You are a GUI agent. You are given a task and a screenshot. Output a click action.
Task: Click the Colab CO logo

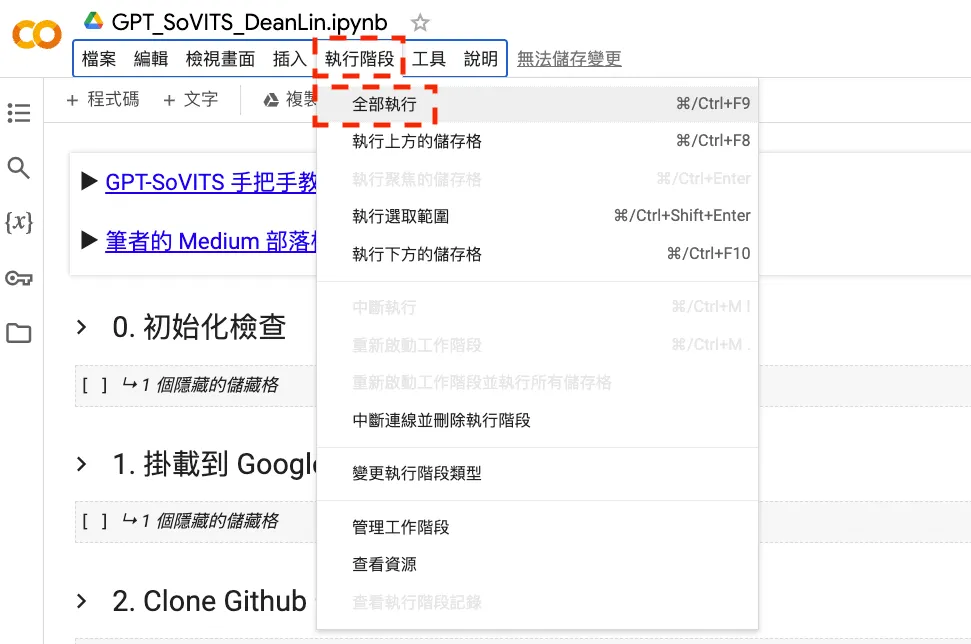pyautogui.click(x=37, y=35)
